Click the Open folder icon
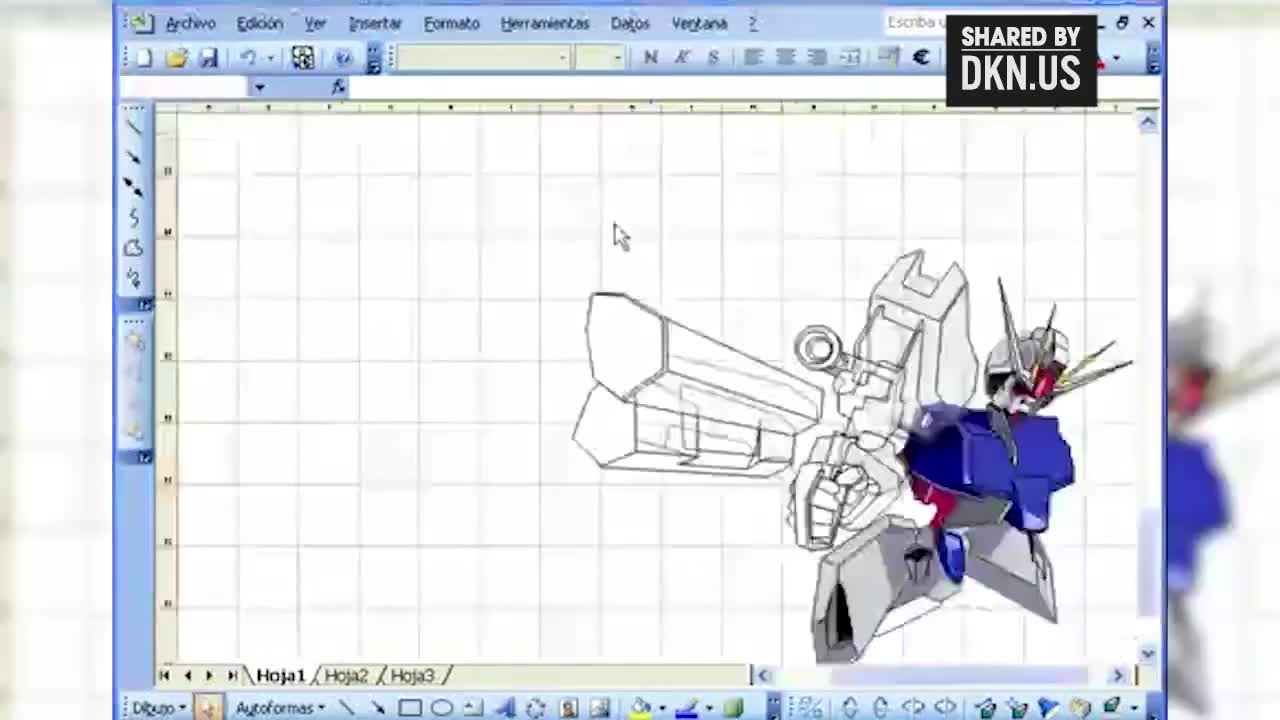This screenshot has width=1280, height=720. point(176,58)
